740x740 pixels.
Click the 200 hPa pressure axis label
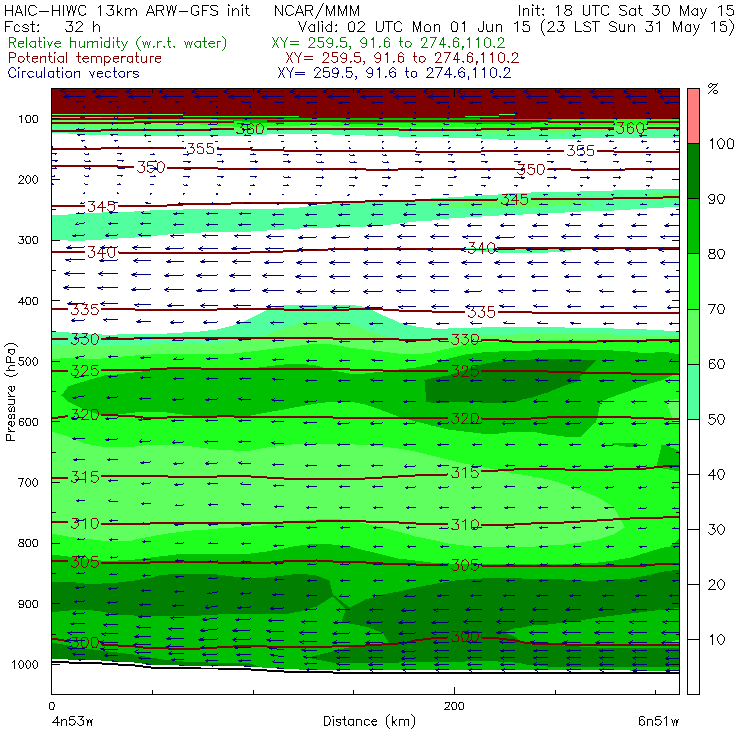coord(28,179)
